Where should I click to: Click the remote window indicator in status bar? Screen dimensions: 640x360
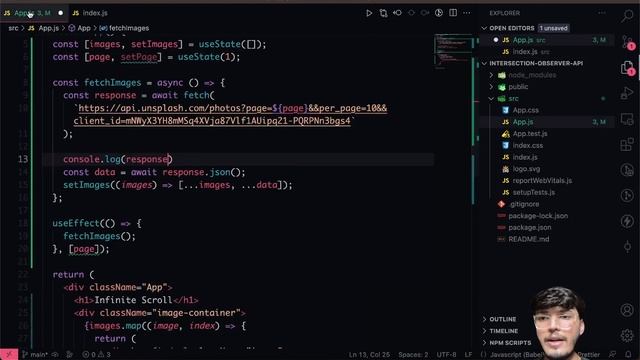[x=9, y=354]
